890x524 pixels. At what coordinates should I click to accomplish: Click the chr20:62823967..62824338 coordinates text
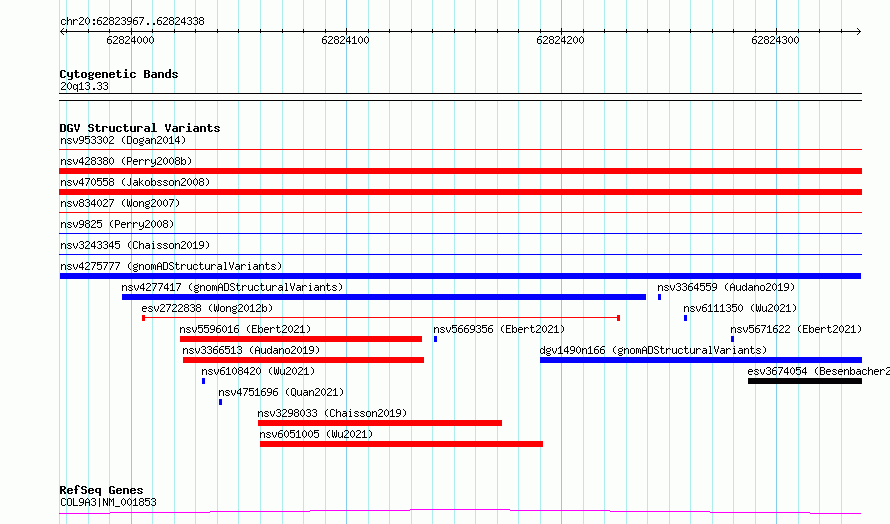pos(132,22)
